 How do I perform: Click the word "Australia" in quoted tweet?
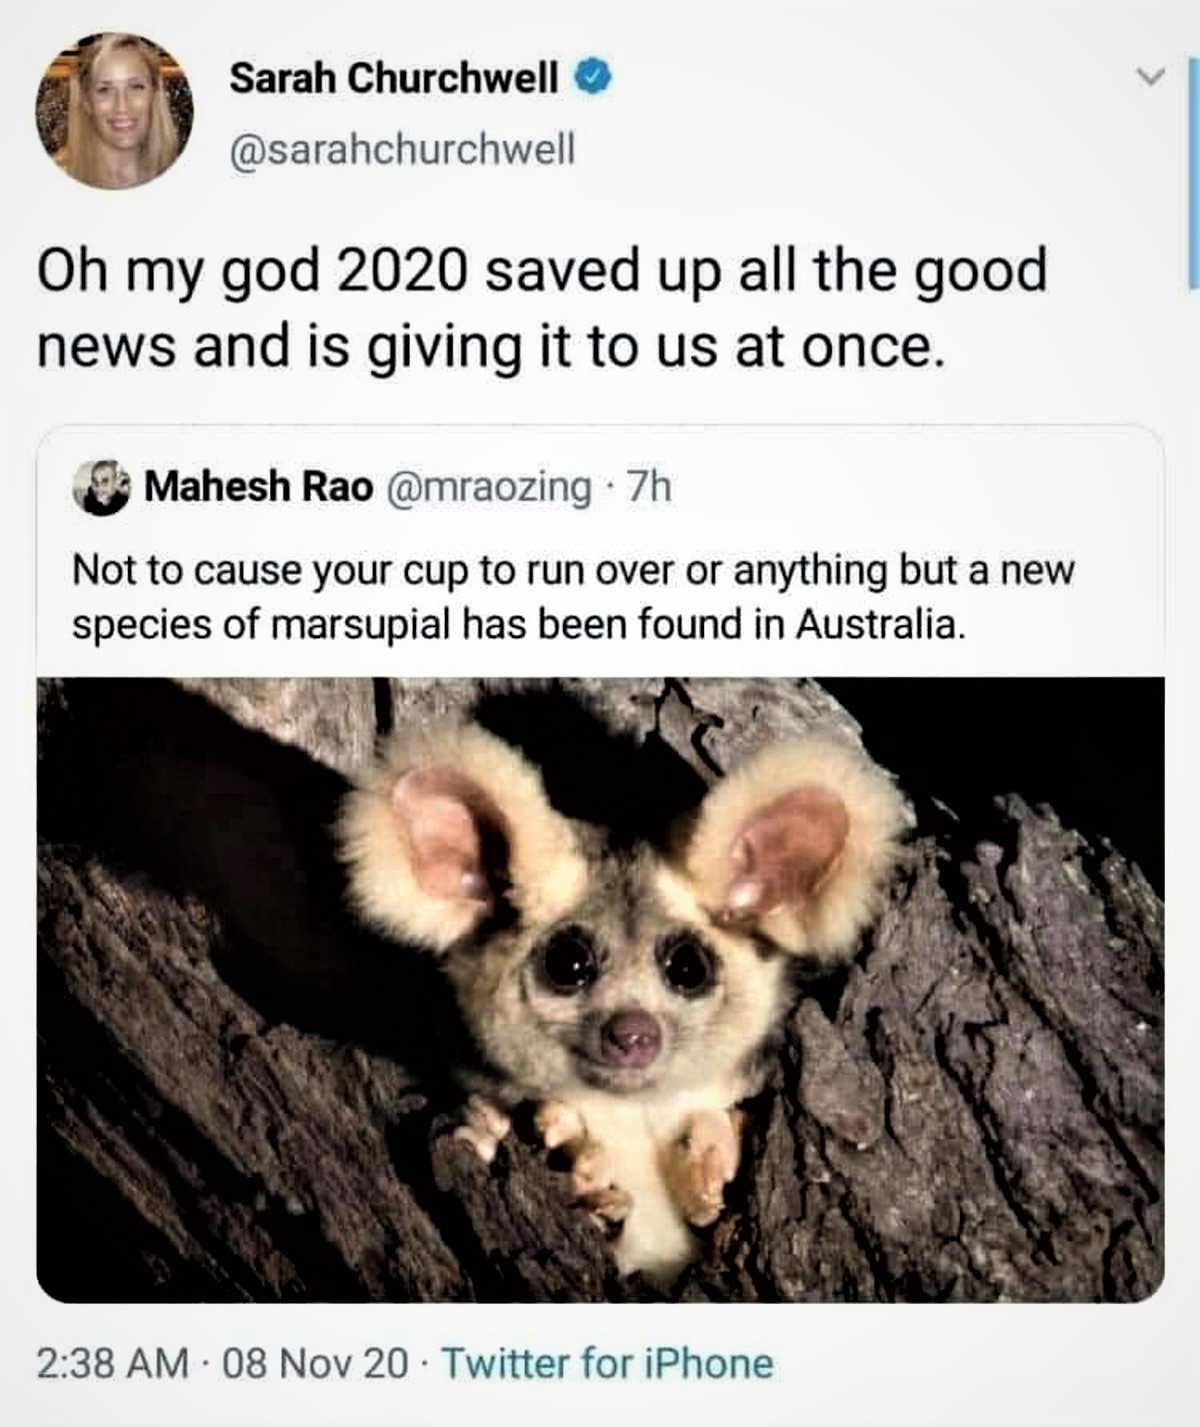click(x=877, y=625)
